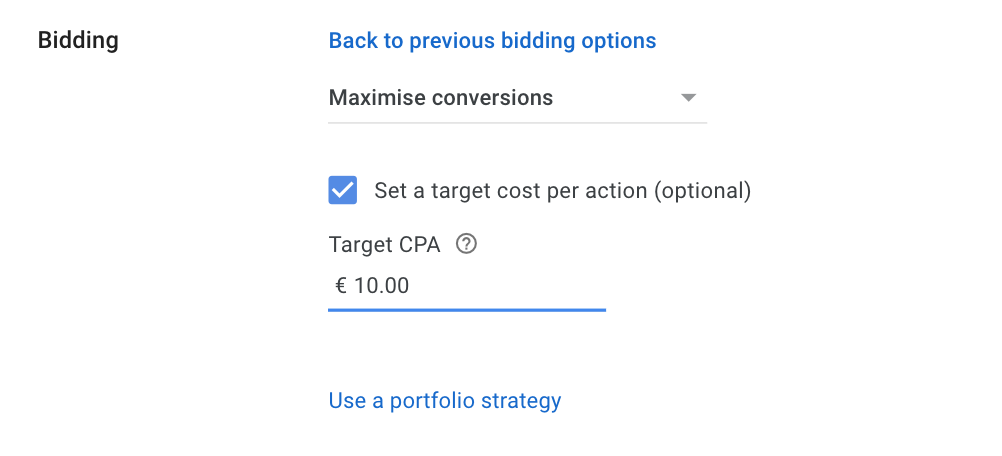Click the word 'portfolio' in the bottom link

(433, 401)
